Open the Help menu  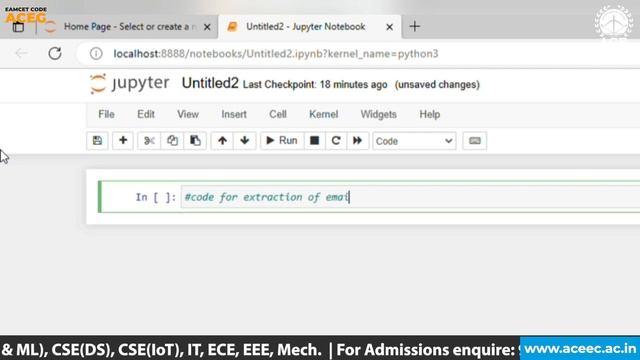[x=430, y=114]
